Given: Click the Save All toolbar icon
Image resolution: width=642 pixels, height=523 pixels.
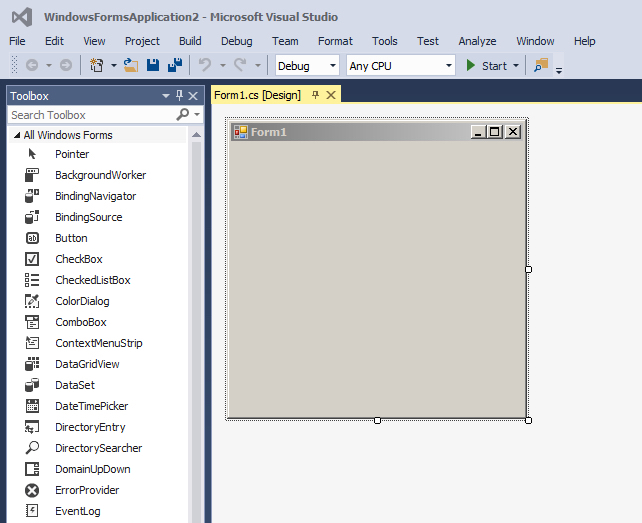Looking at the screenshot, I should click(174, 65).
